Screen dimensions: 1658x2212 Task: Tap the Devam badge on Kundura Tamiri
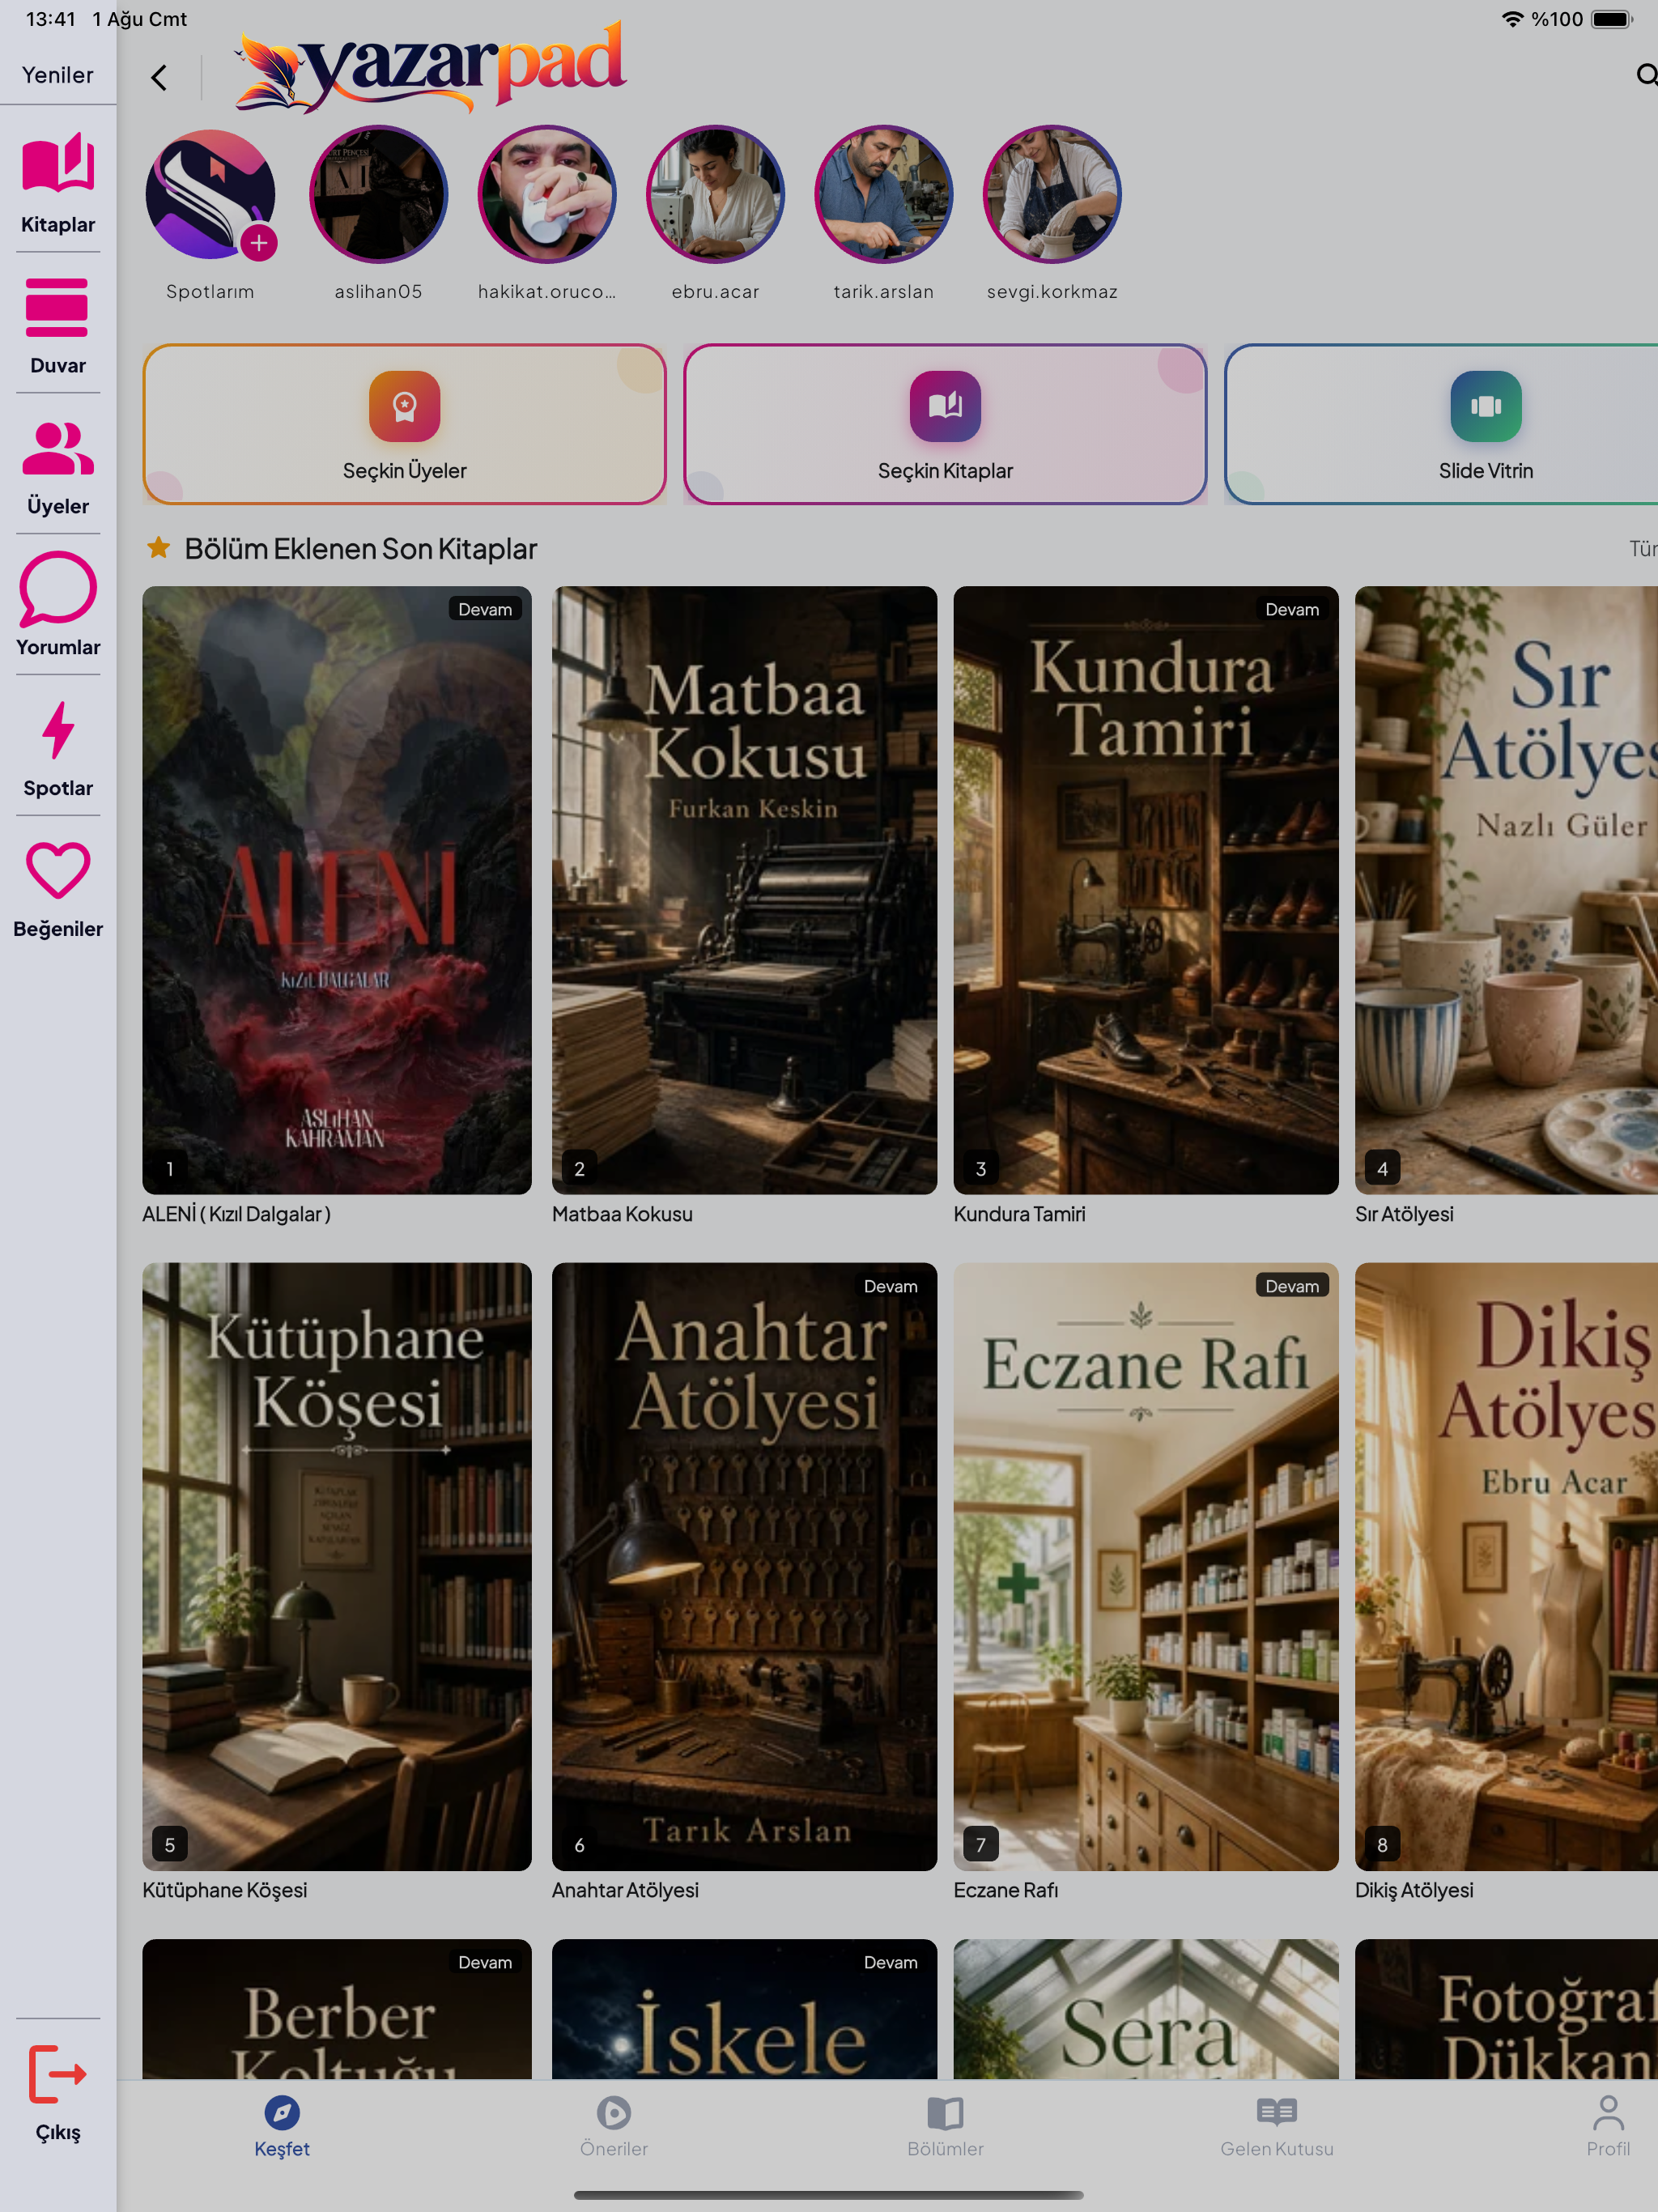[1292, 609]
